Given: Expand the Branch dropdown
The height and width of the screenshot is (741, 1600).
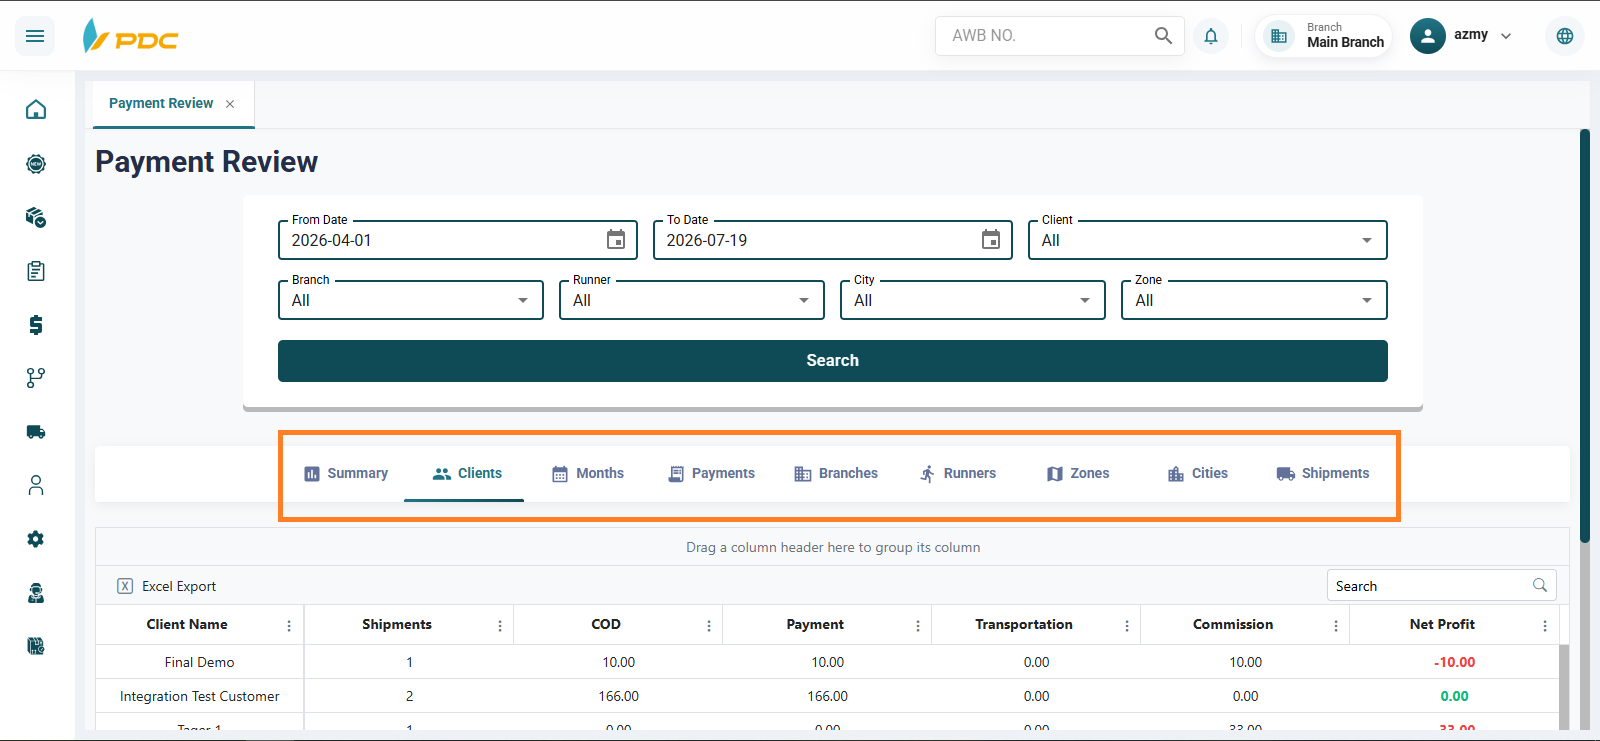Looking at the screenshot, I should tap(523, 300).
